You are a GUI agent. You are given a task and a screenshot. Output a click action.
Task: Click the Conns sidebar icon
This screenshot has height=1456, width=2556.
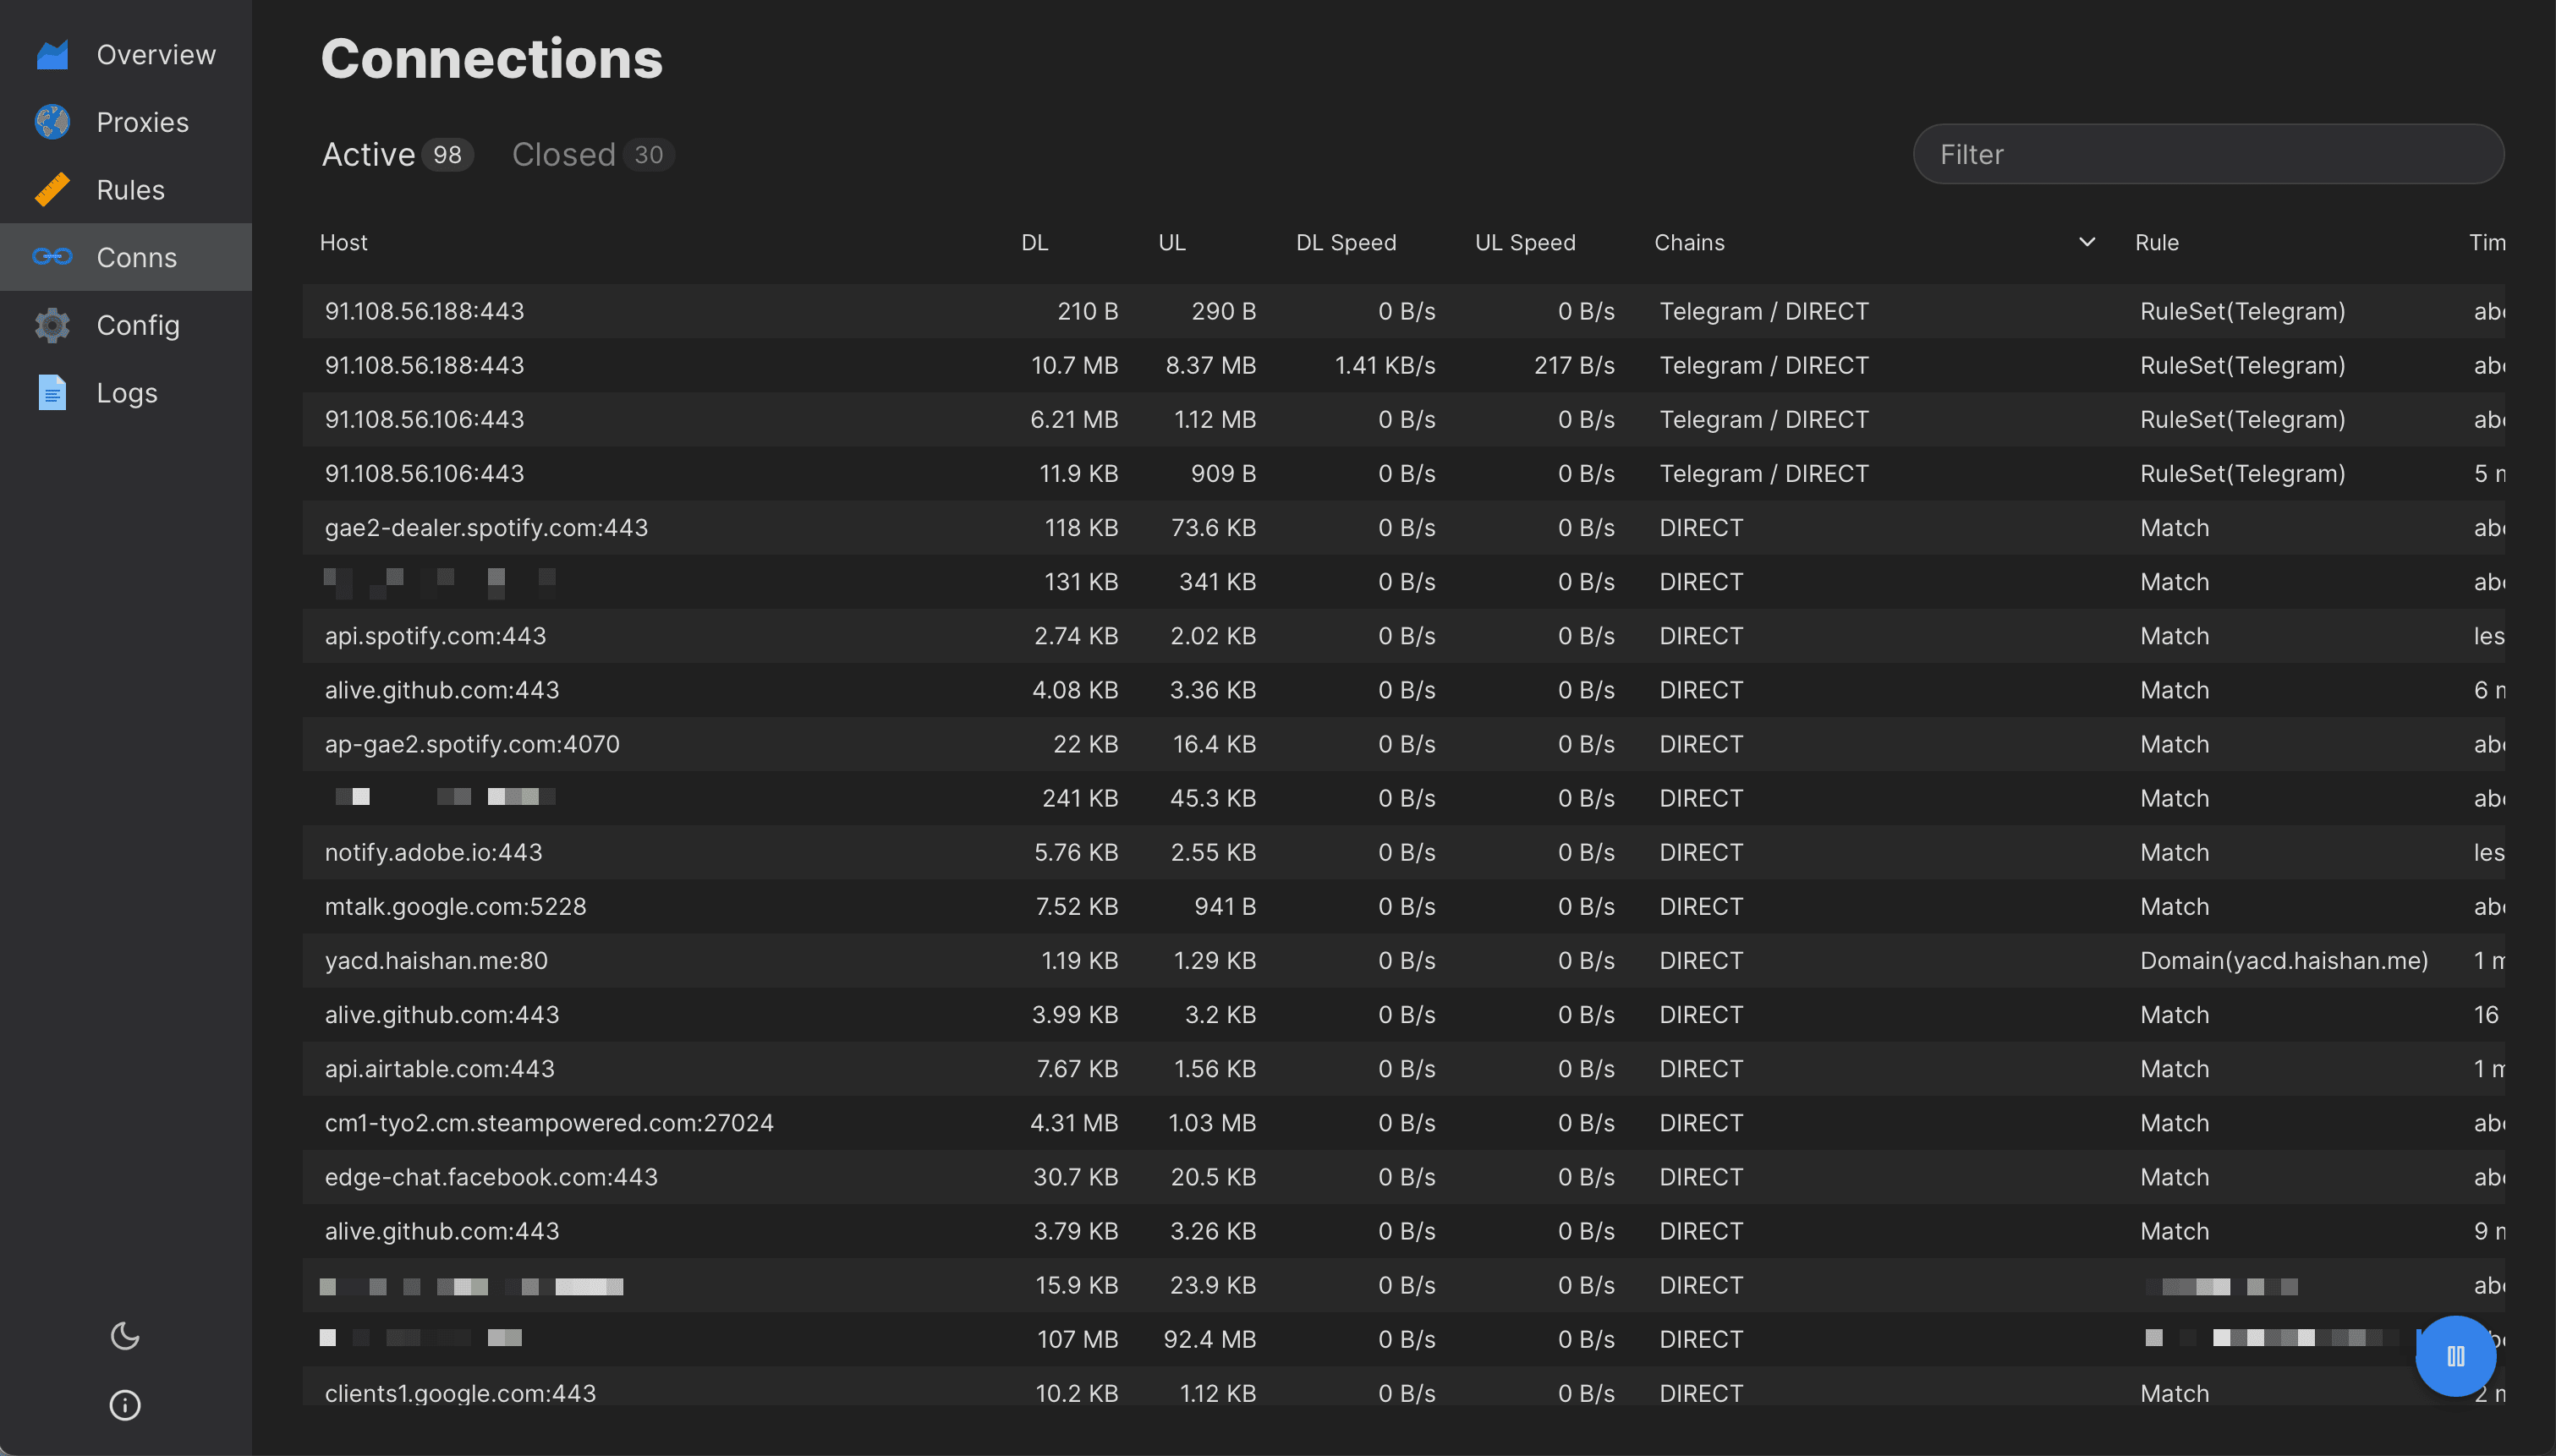pos(51,256)
